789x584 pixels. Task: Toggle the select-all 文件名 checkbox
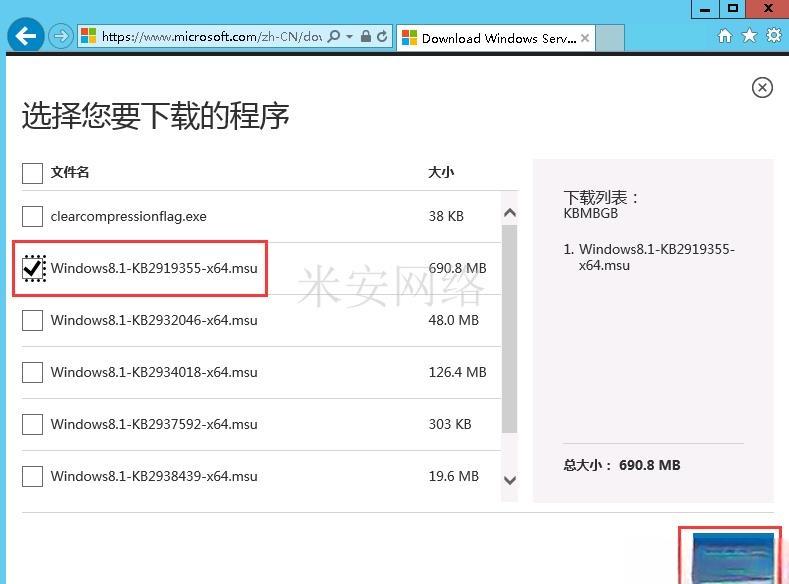(32, 173)
